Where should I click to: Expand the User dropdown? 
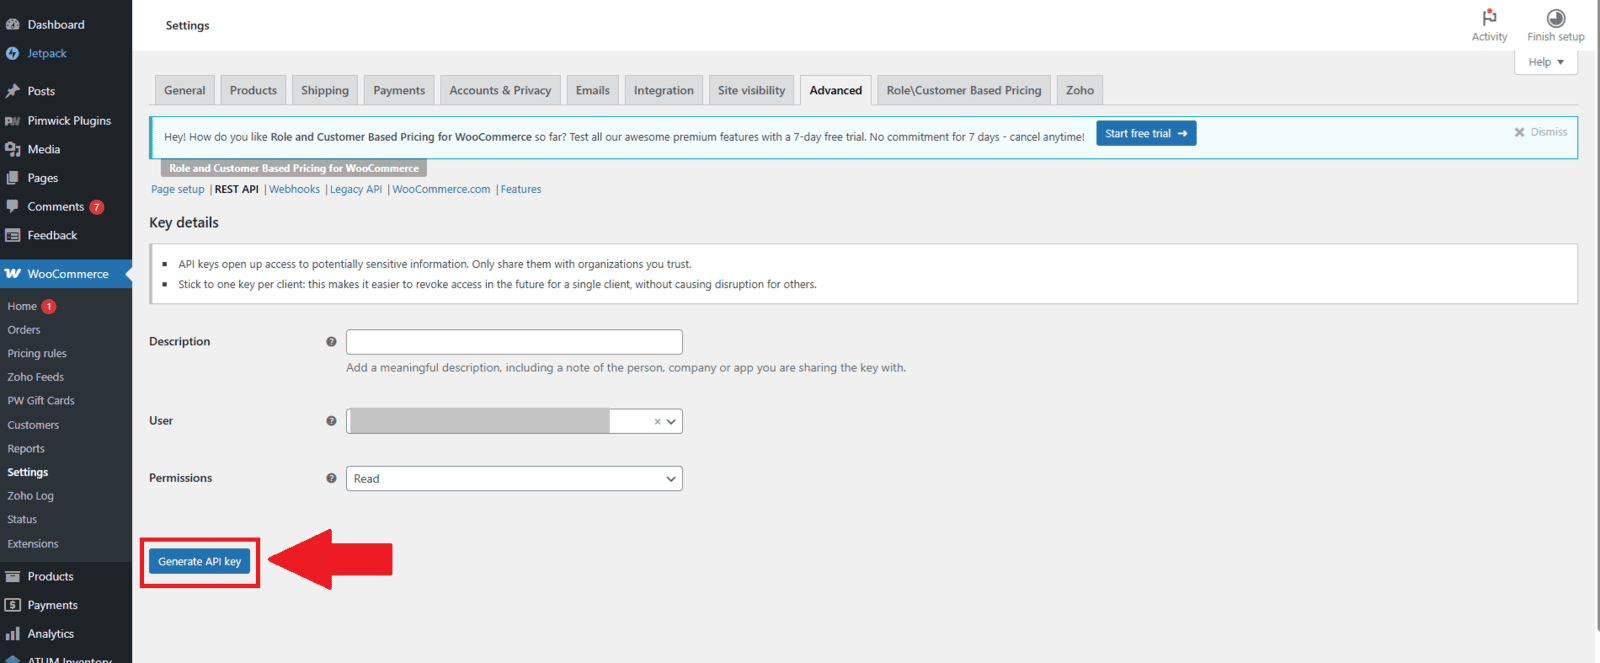point(671,422)
